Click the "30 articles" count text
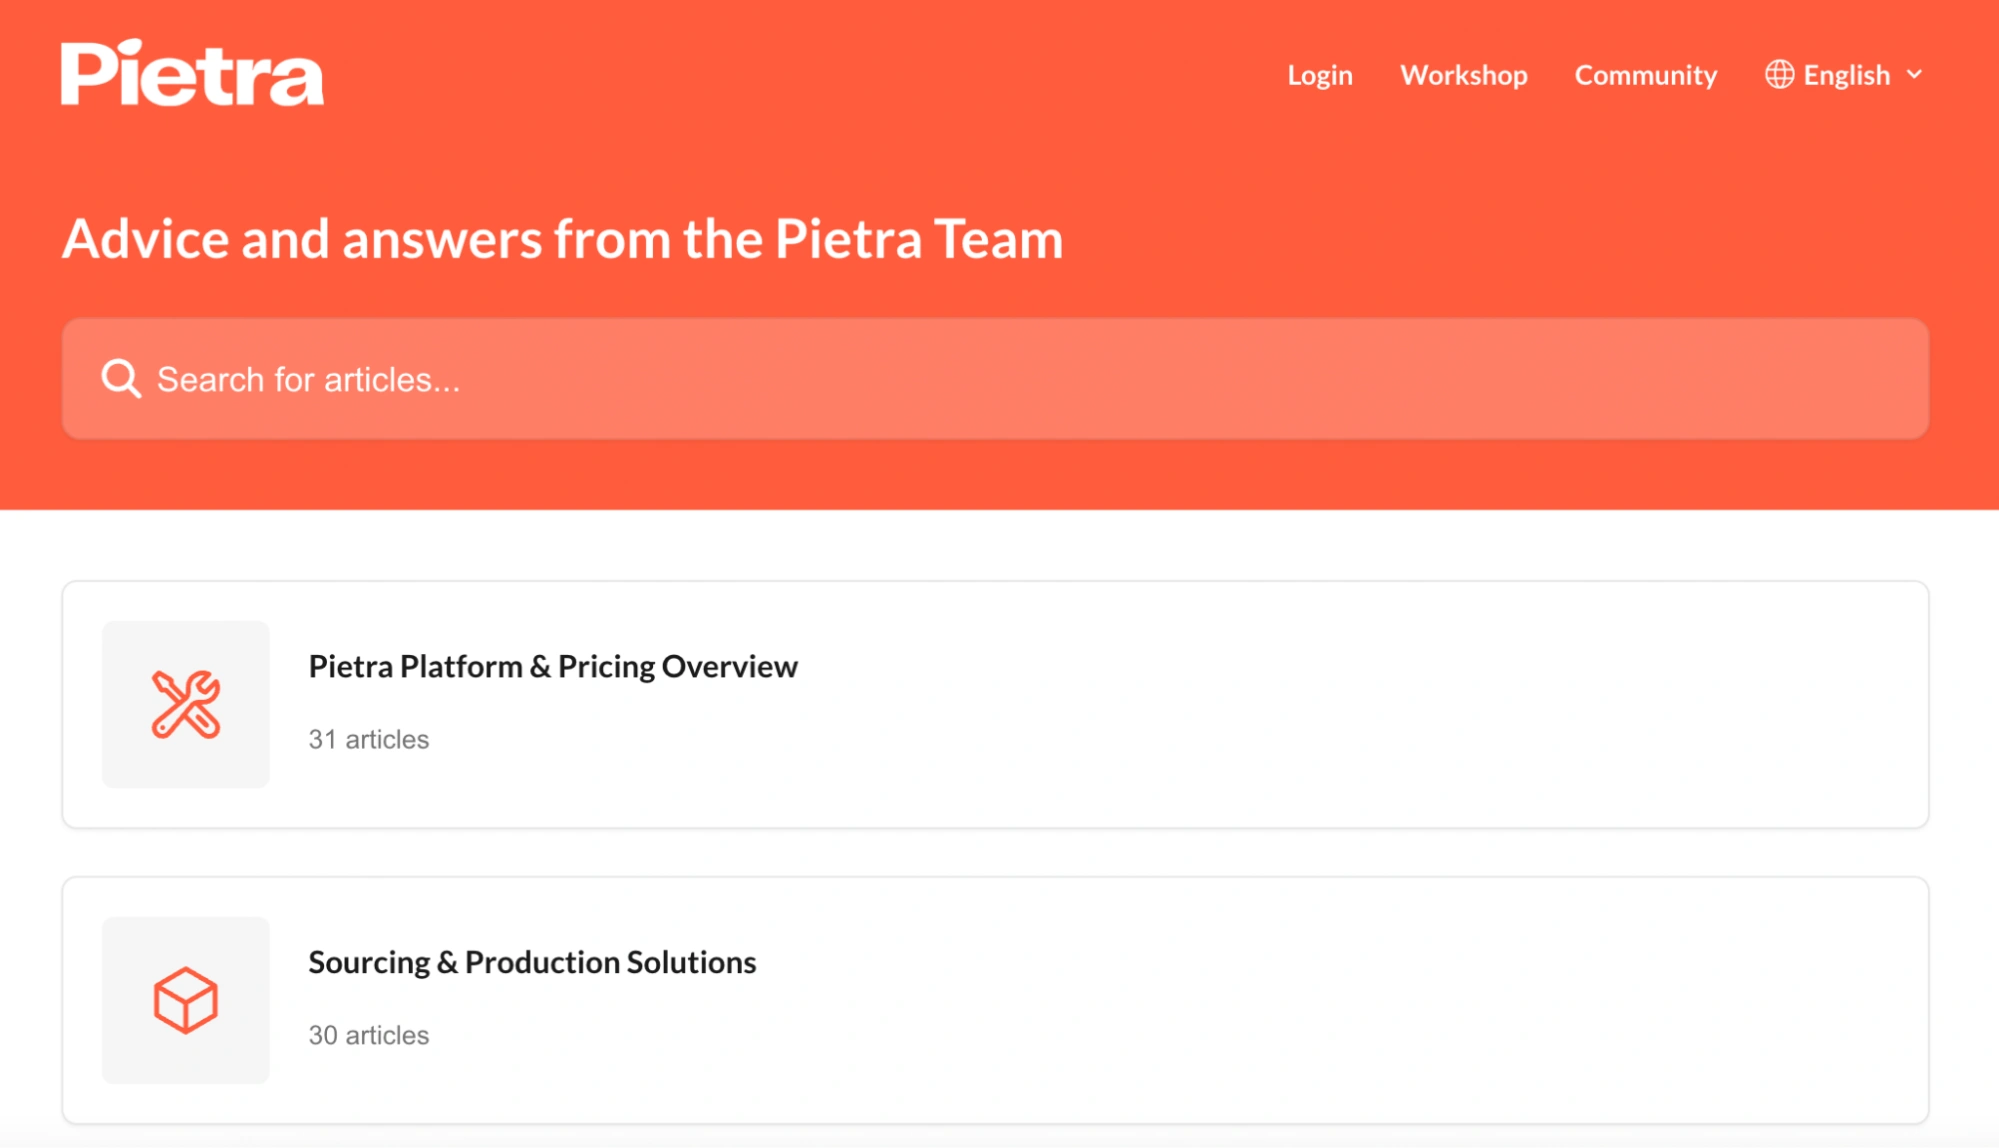Screen dimensions: 1999x1148 (369, 1035)
